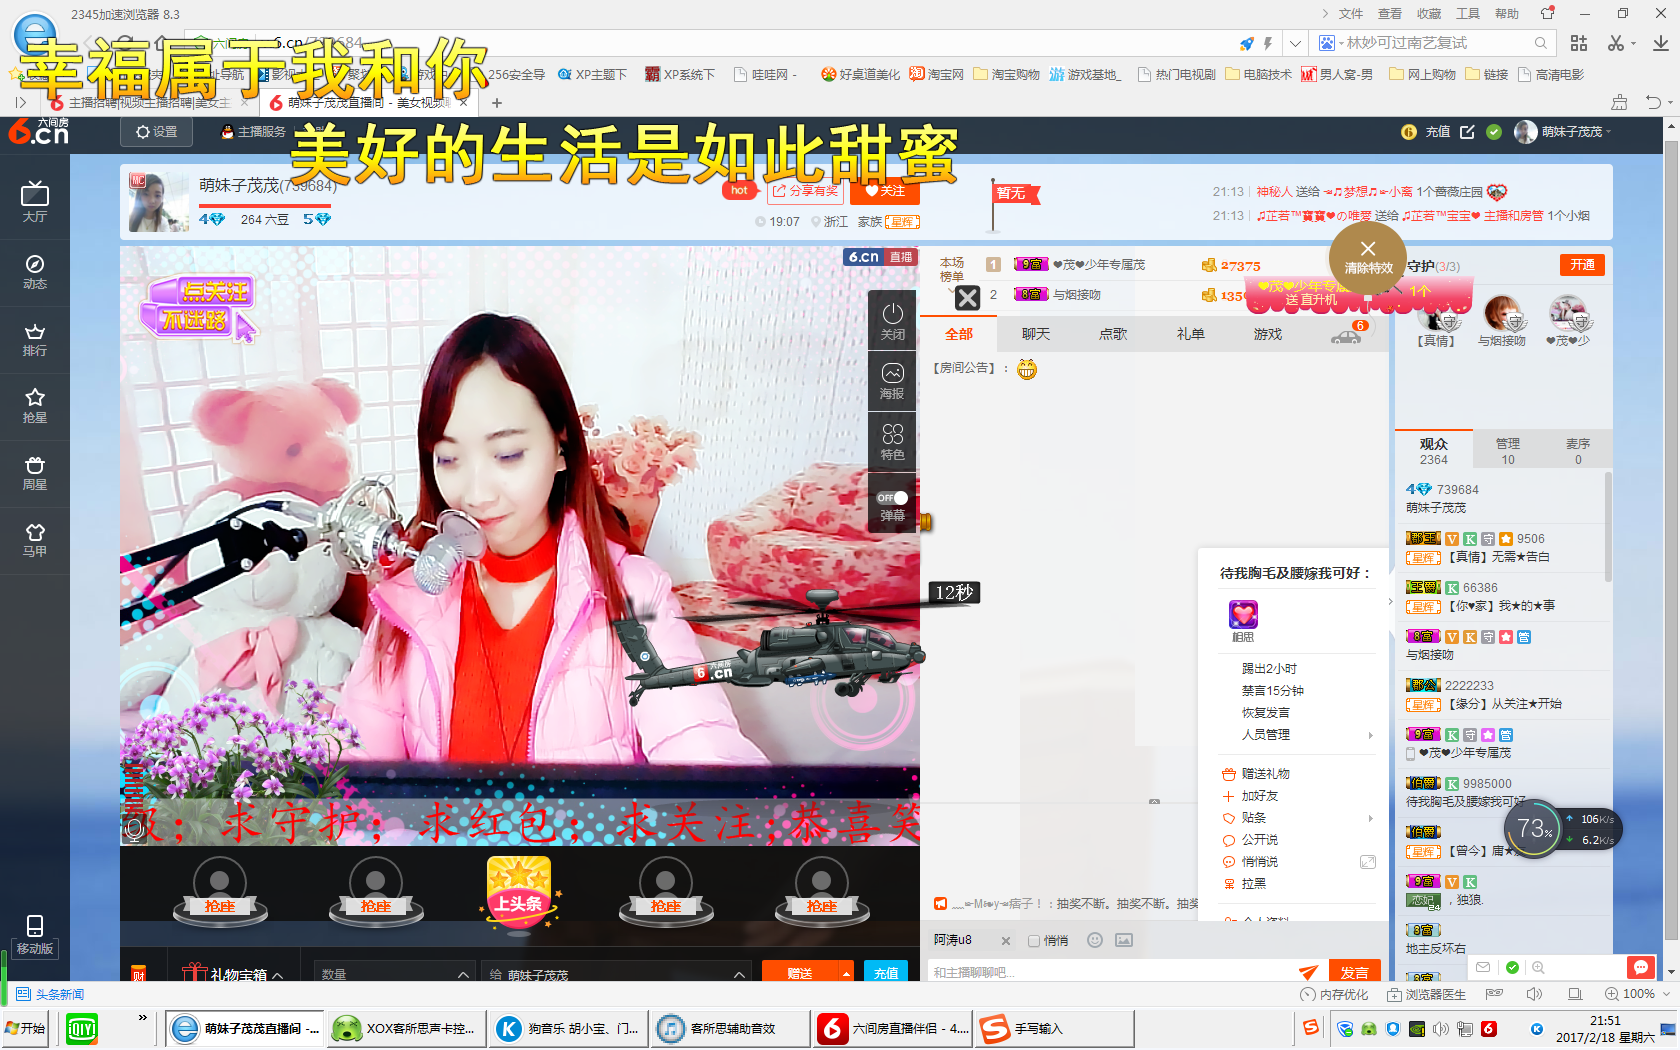The width and height of the screenshot is (1680, 1050).
Task: Open 手写输入 in Windows taskbar
Action: click(x=1056, y=1028)
